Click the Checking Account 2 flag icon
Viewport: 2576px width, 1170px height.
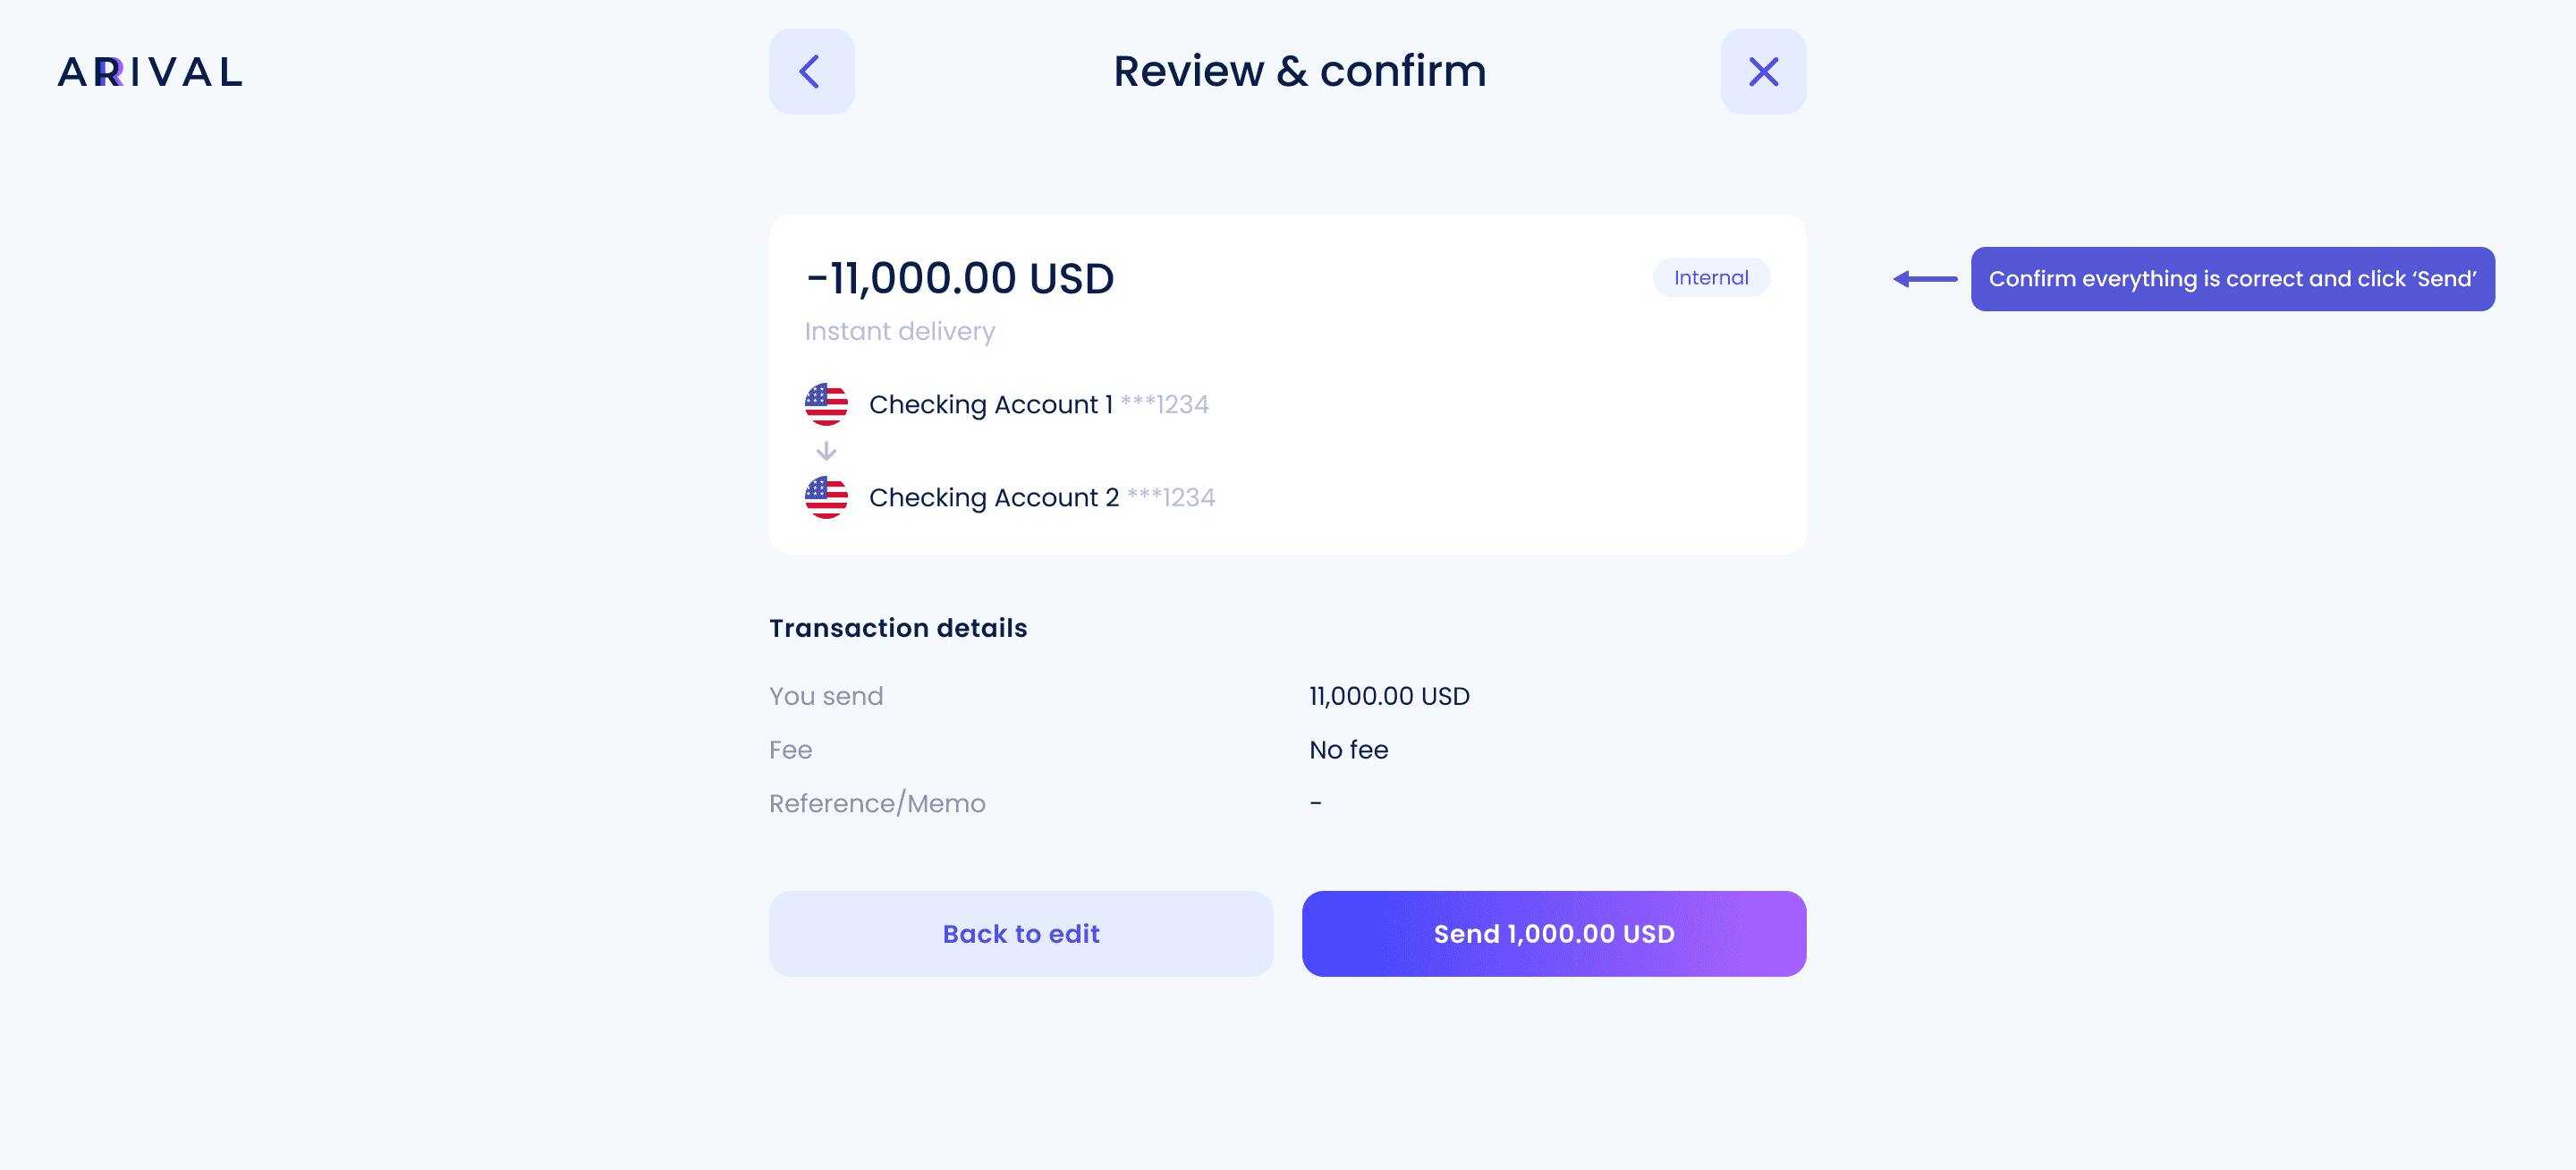point(826,497)
